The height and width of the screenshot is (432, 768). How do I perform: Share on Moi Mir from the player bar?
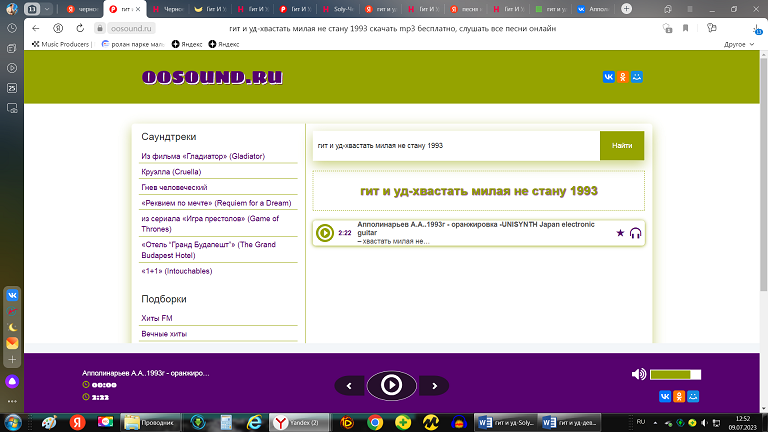point(693,396)
